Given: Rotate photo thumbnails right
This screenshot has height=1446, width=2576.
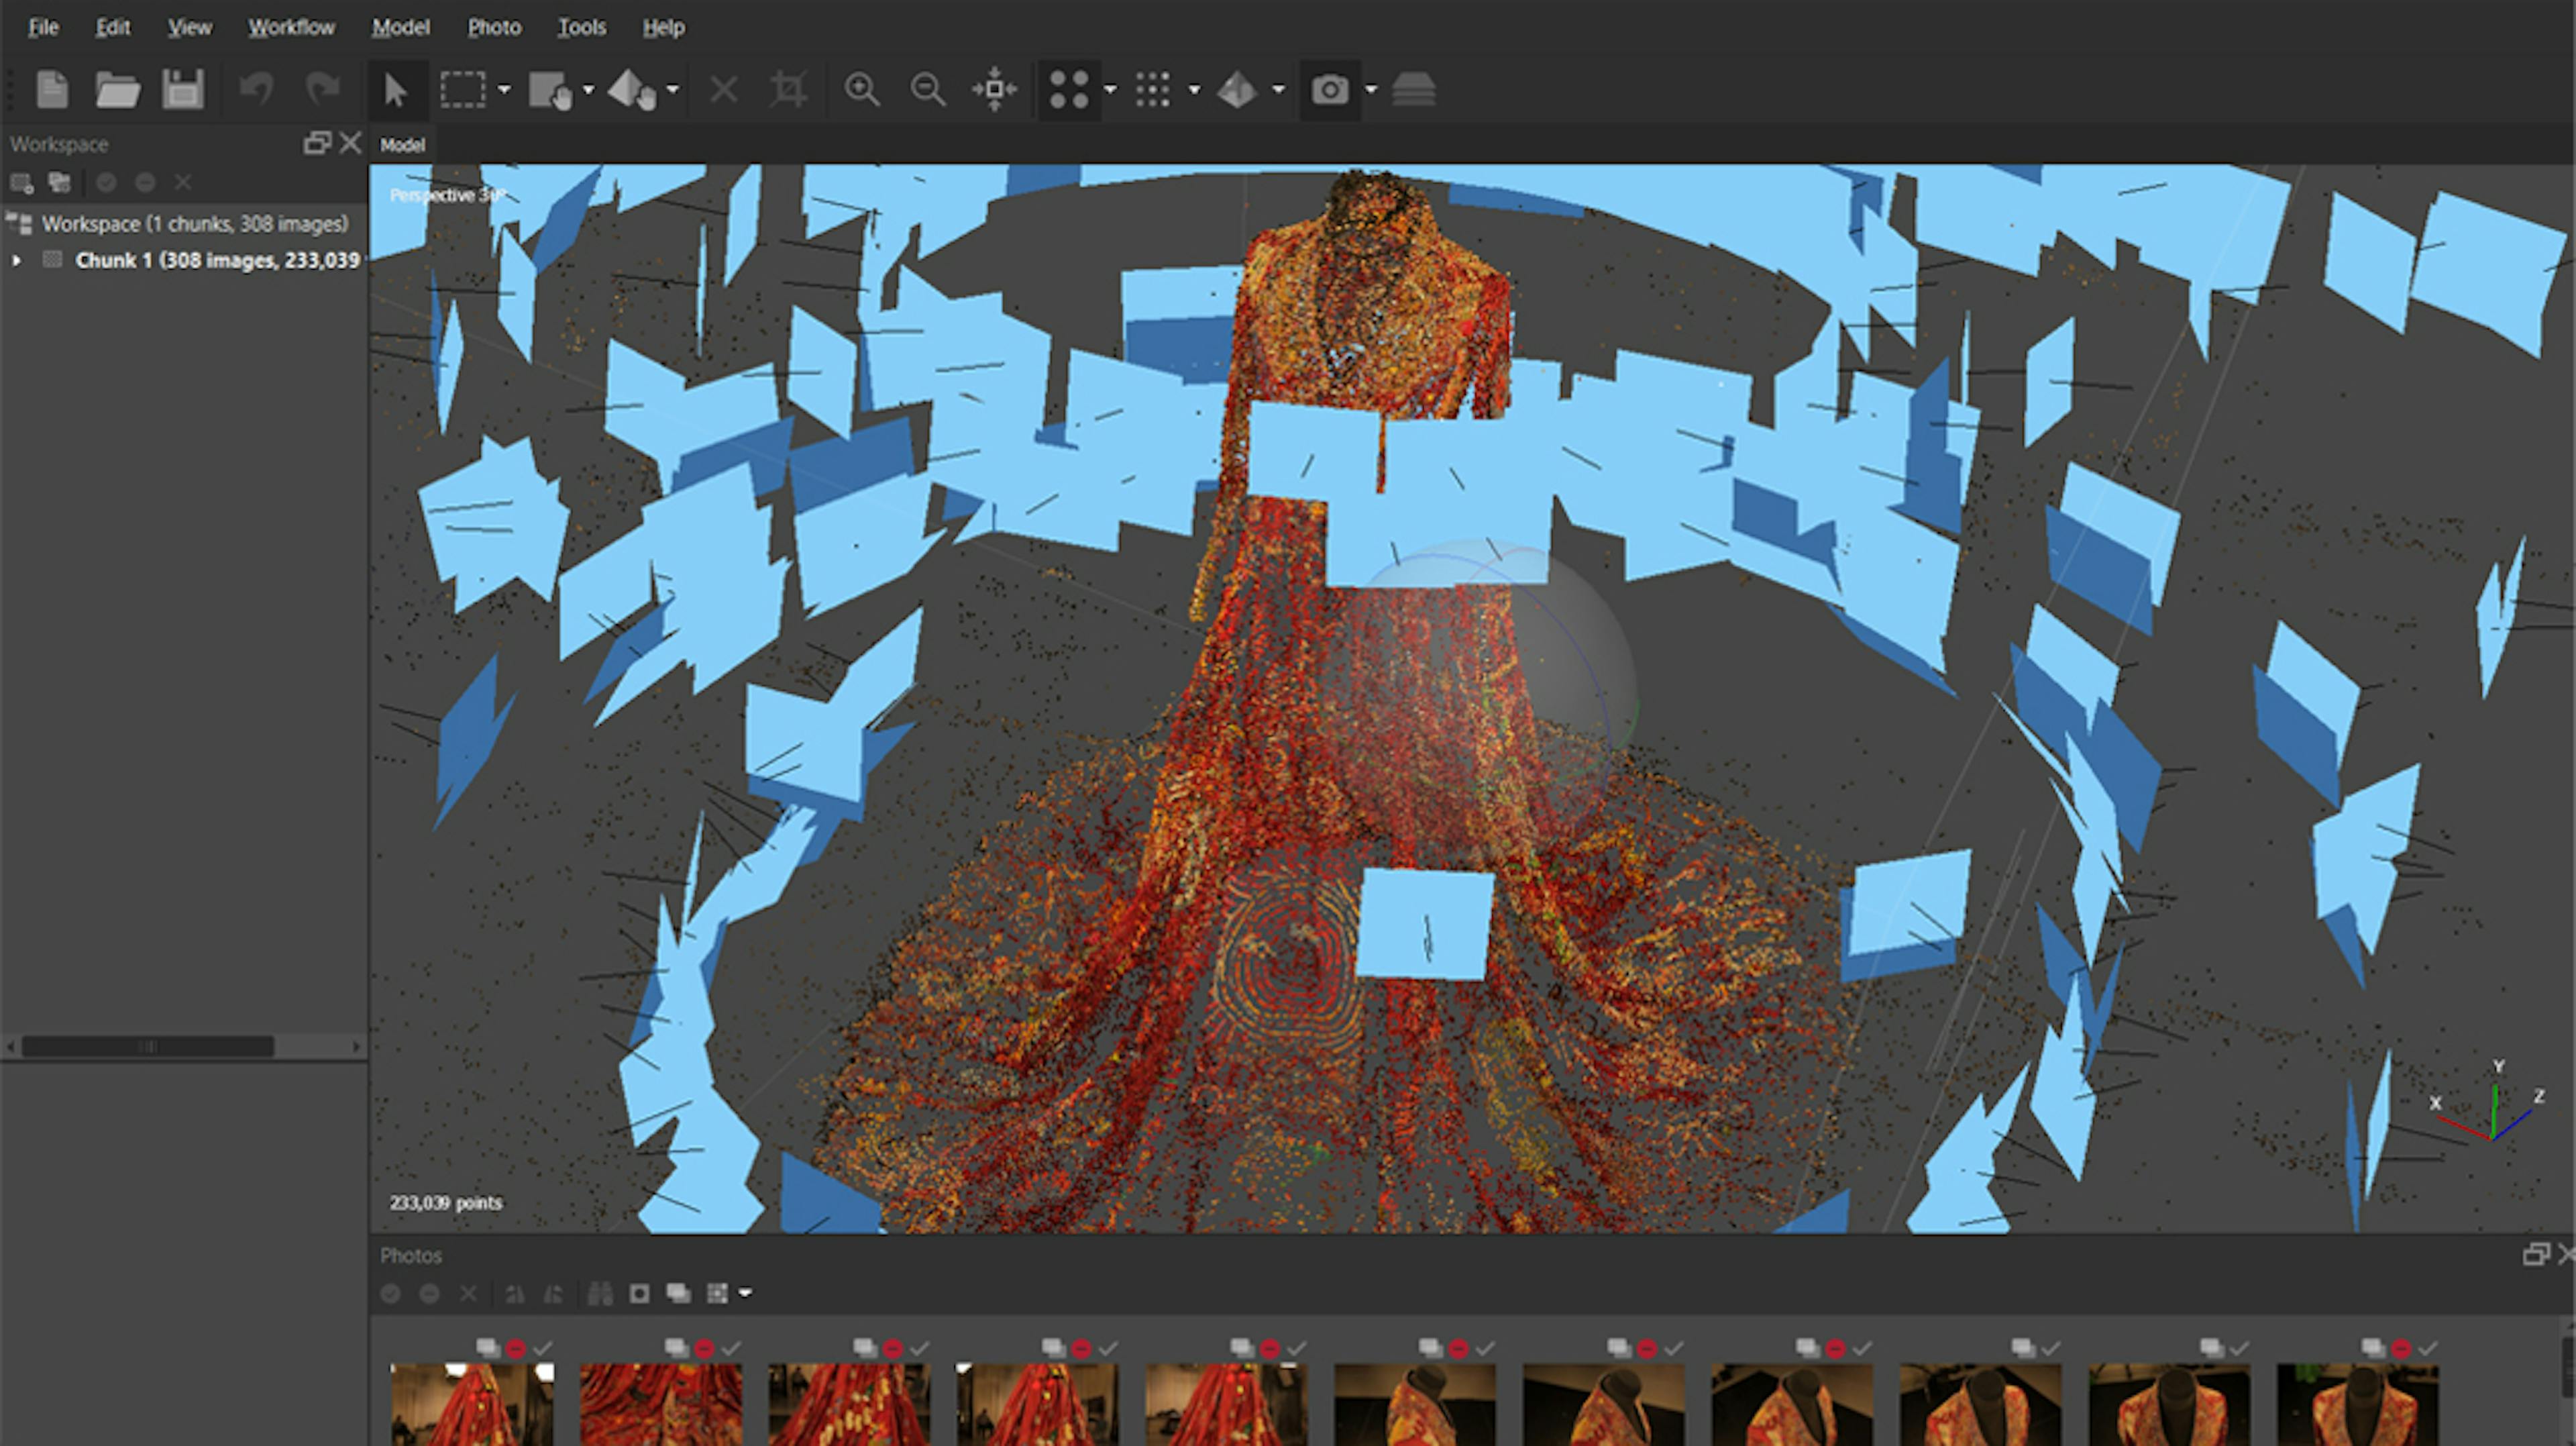Looking at the screenshot, I should click(553, 1293).
